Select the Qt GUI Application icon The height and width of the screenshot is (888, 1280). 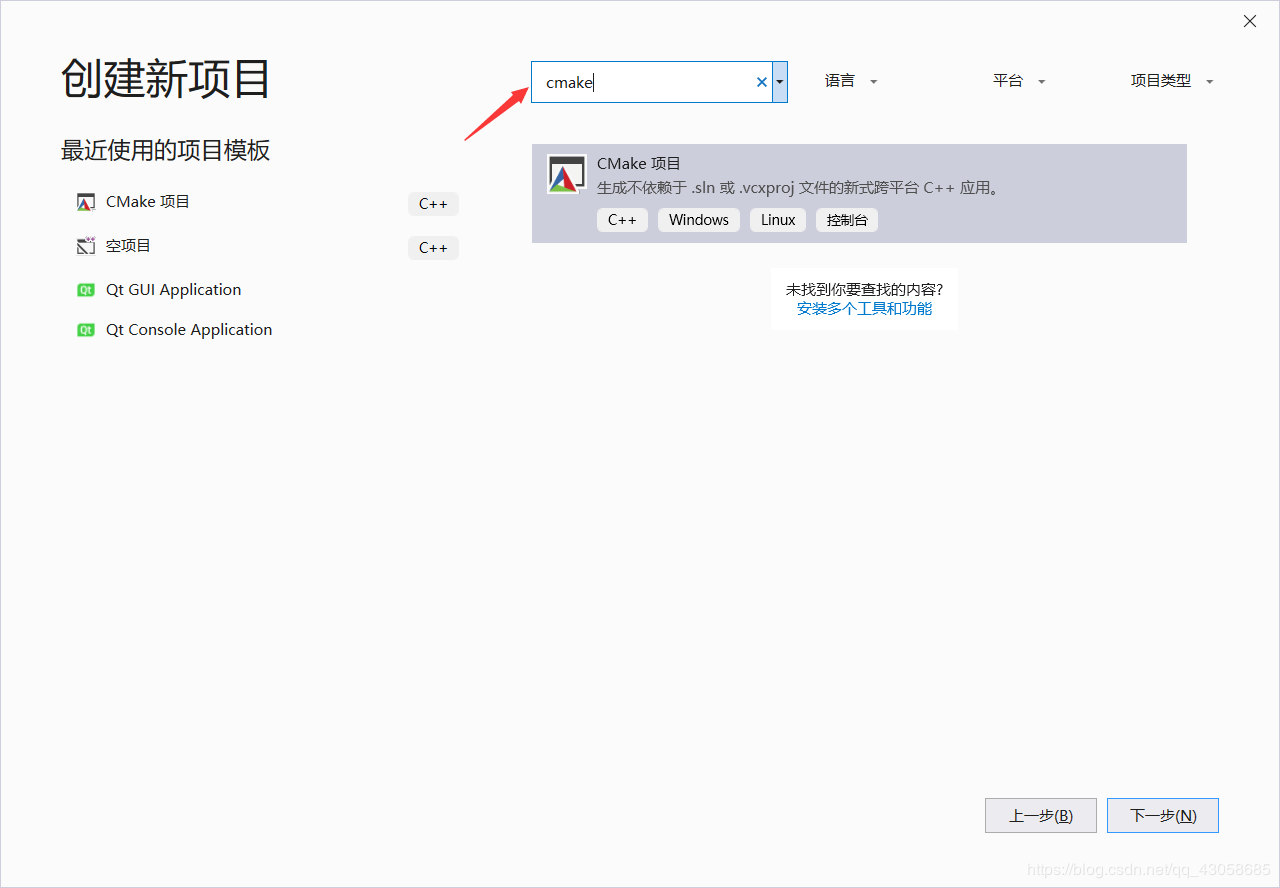[x=86, y=289]
